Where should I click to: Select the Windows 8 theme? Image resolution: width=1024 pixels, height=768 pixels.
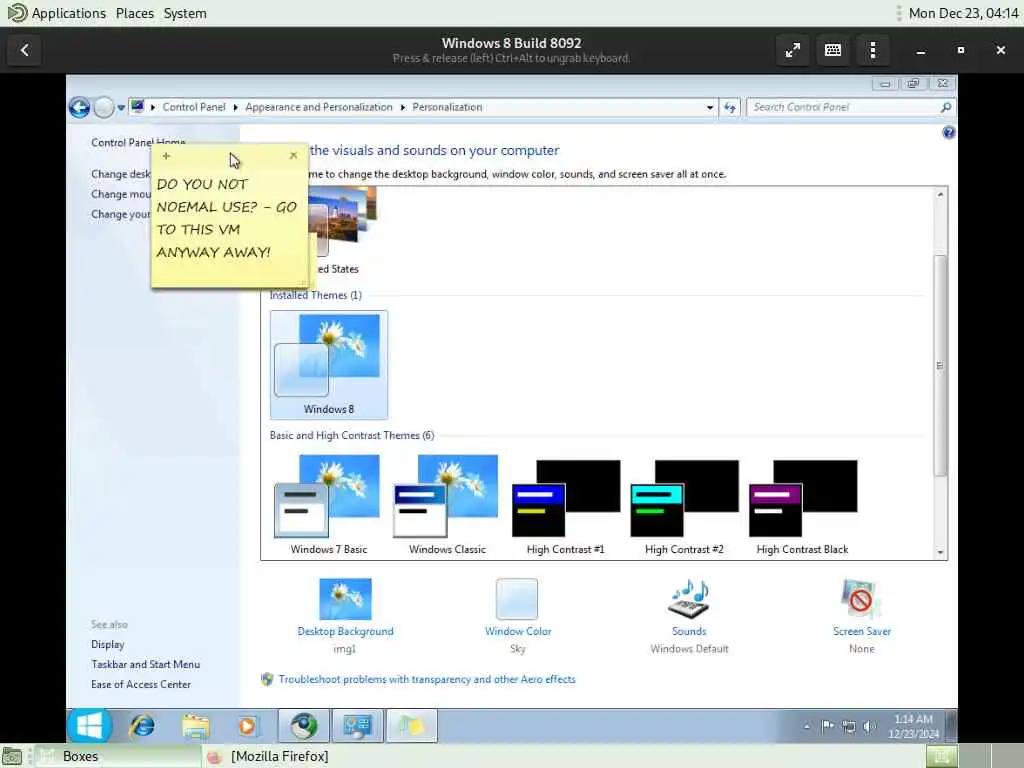(328, 364)
